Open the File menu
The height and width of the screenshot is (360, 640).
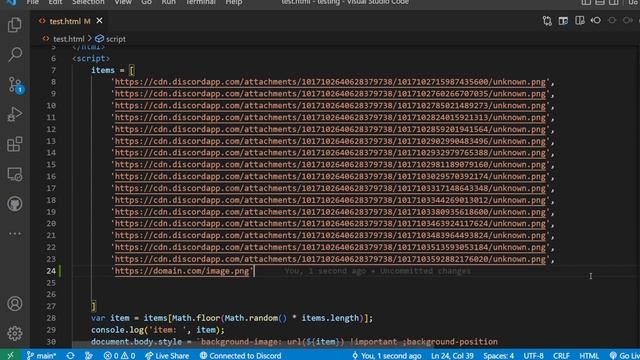32,2
